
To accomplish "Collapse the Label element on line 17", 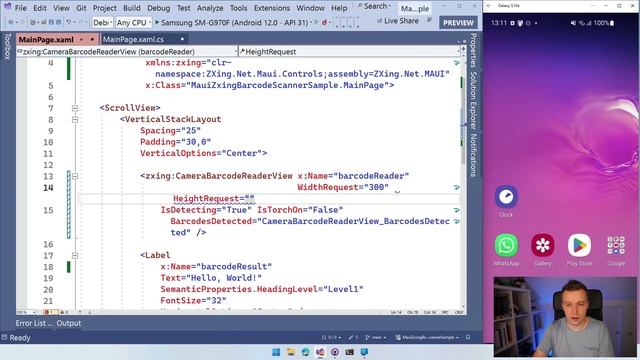I will 75,256.
